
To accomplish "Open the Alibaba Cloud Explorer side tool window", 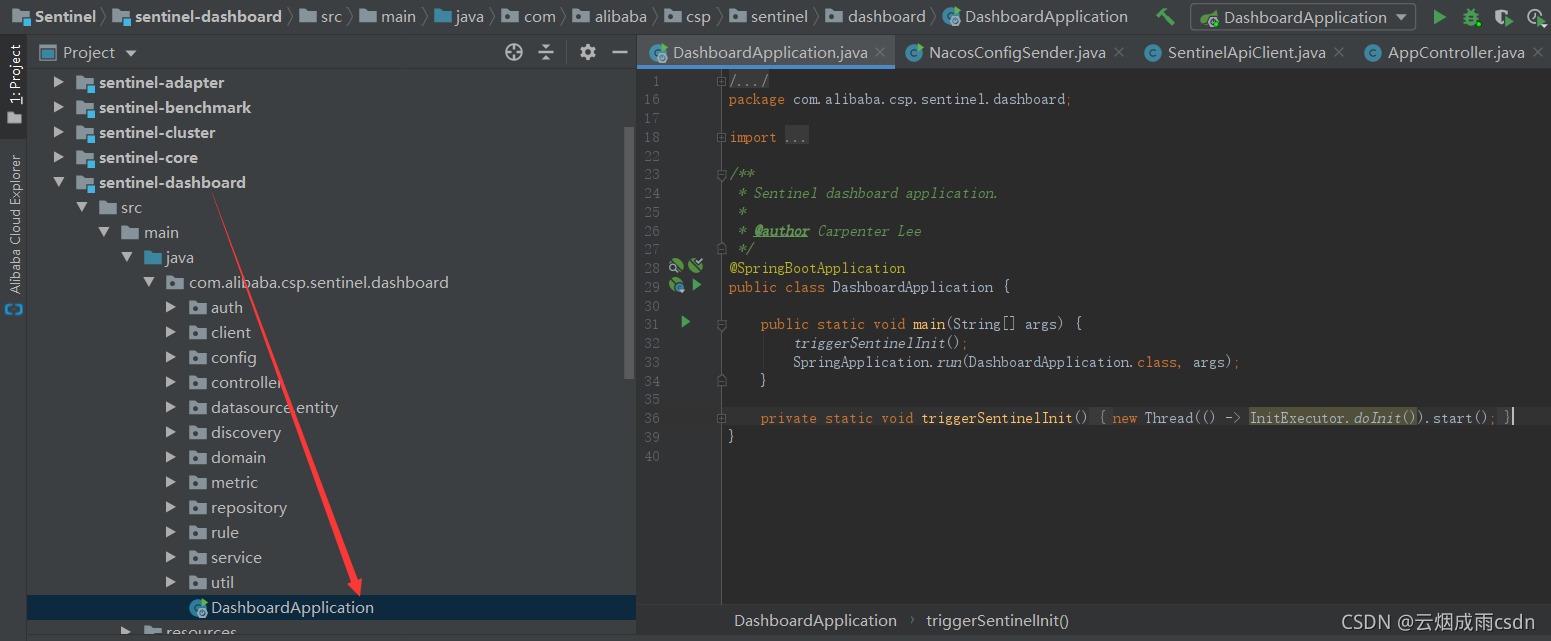I will click(x=14, y=235).
